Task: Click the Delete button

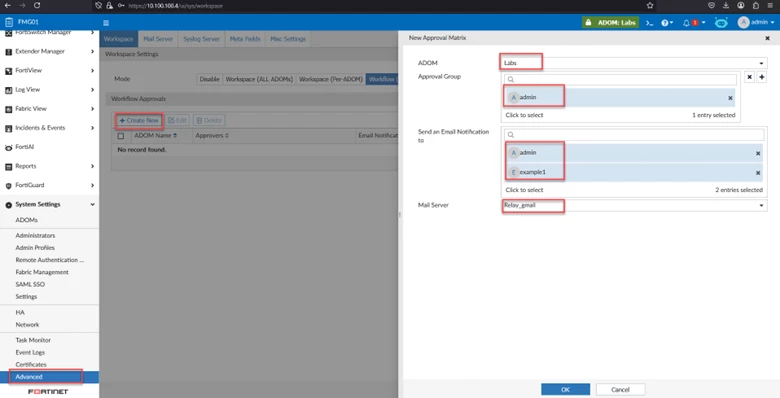Action: pyautogui.click(x=209, y=120)
